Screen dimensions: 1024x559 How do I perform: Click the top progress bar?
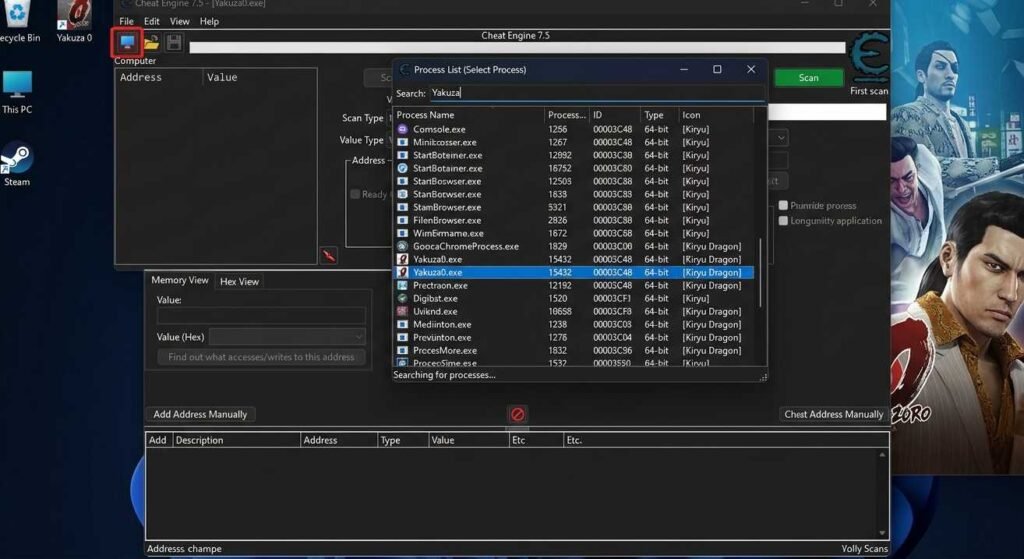point(517,47)
